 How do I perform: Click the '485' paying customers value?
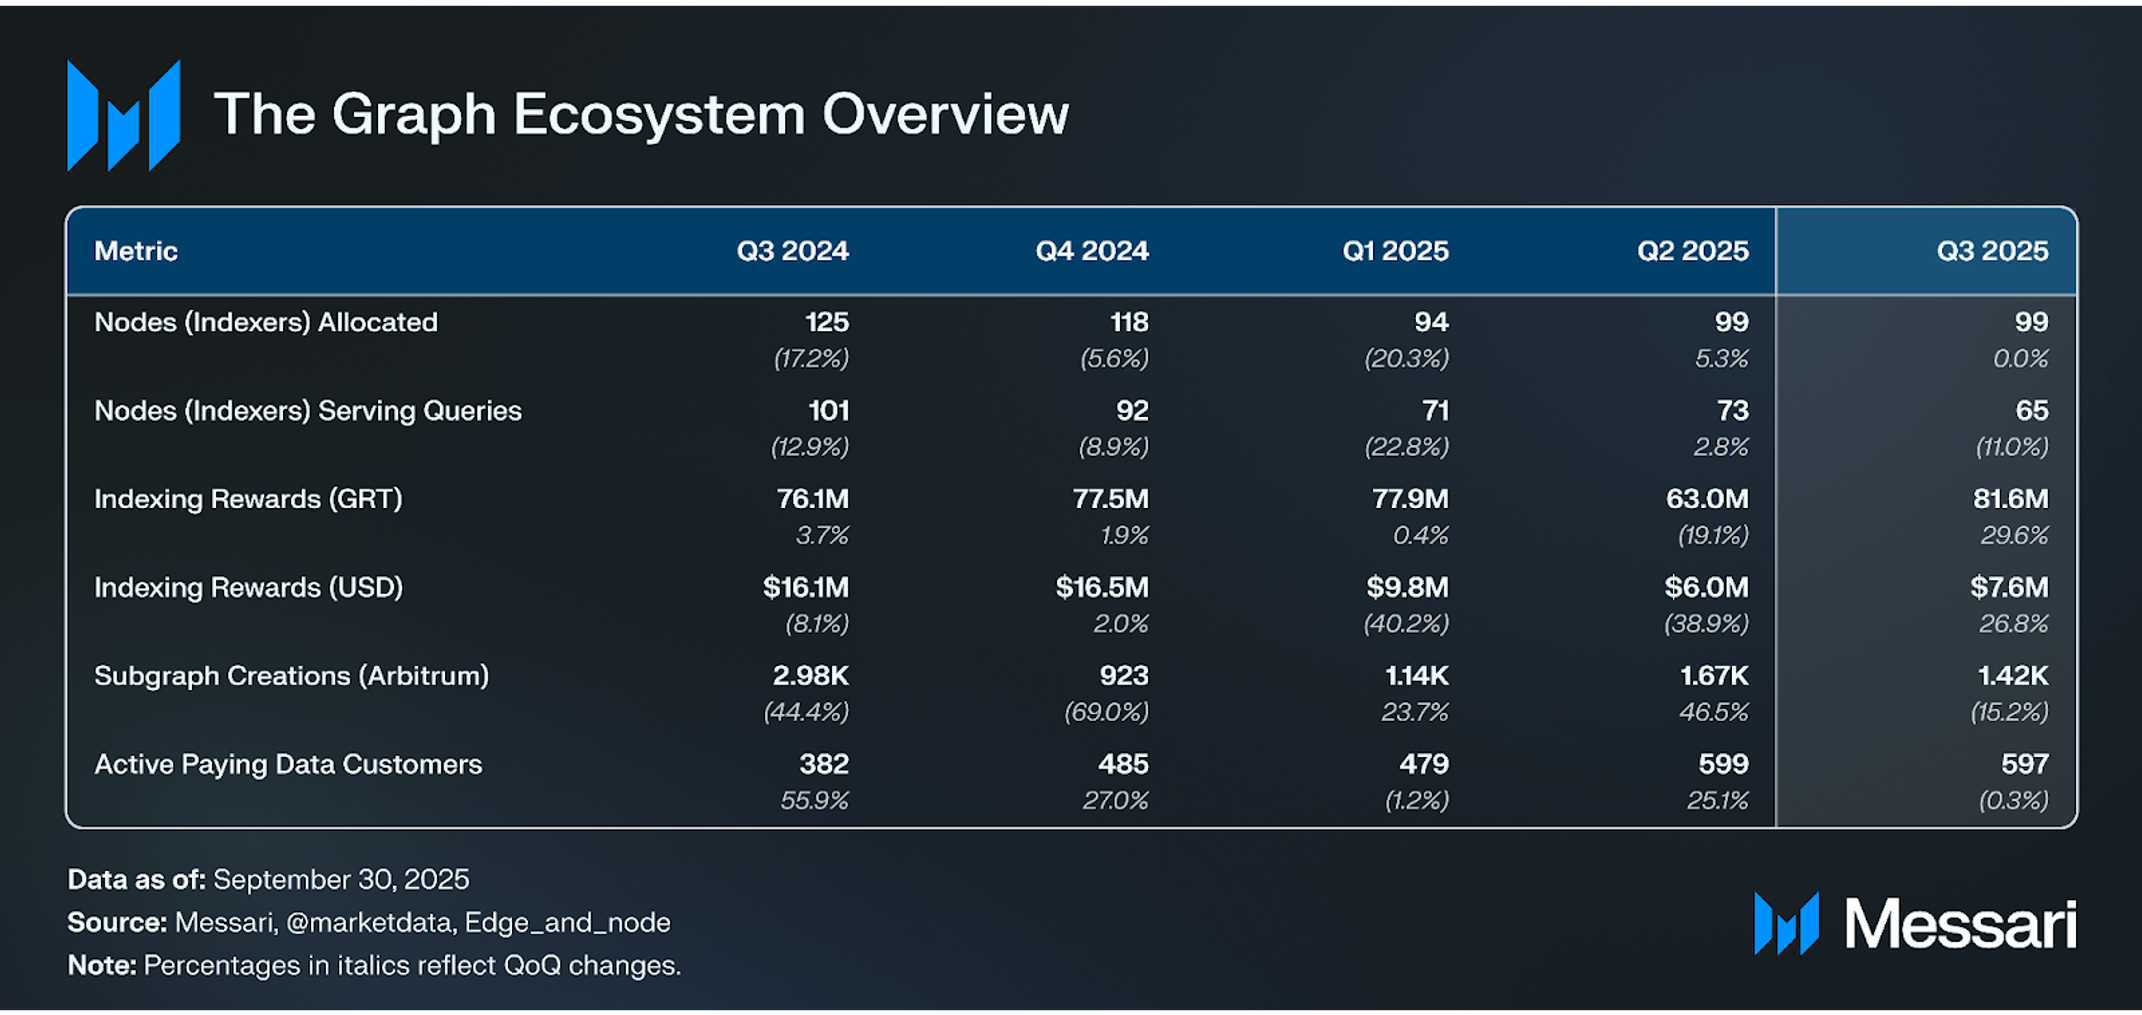tap(1123, 764)
